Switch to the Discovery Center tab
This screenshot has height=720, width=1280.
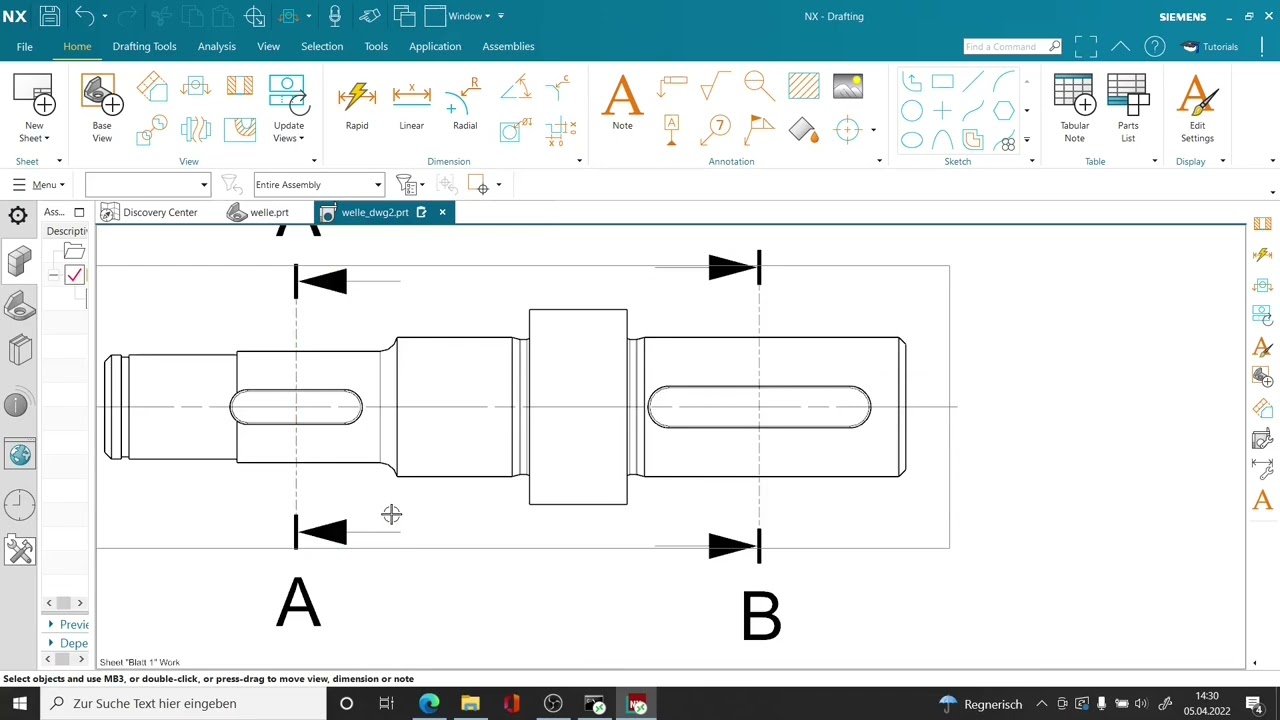point(149,212)
